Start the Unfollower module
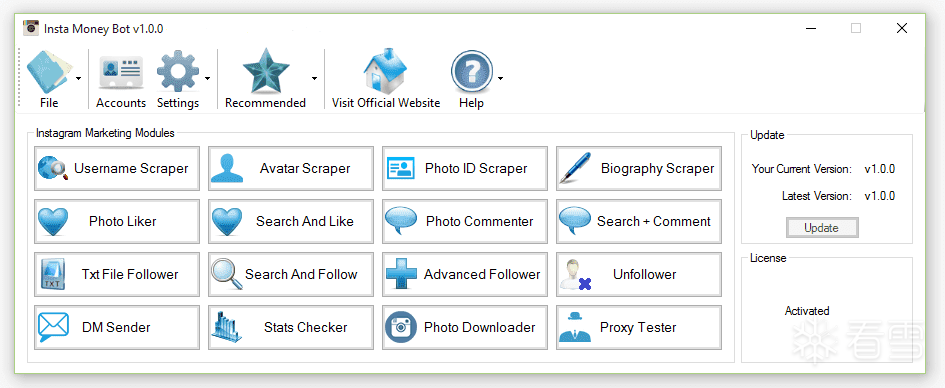 pyautogui.click(x=639, y=275)
